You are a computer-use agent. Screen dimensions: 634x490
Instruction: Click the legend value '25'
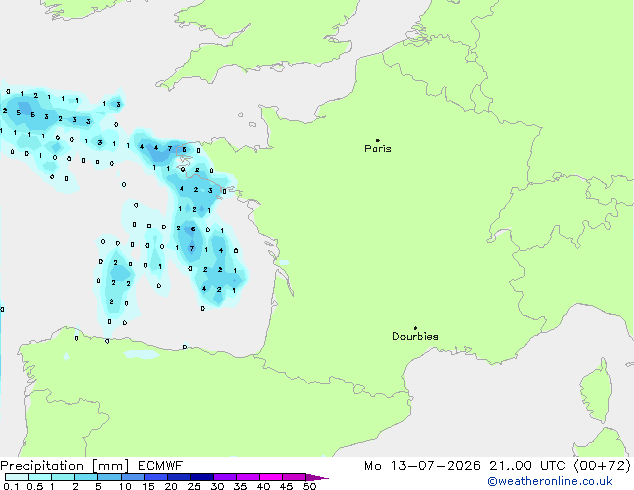pyautogui.click(x=194, y=486)
